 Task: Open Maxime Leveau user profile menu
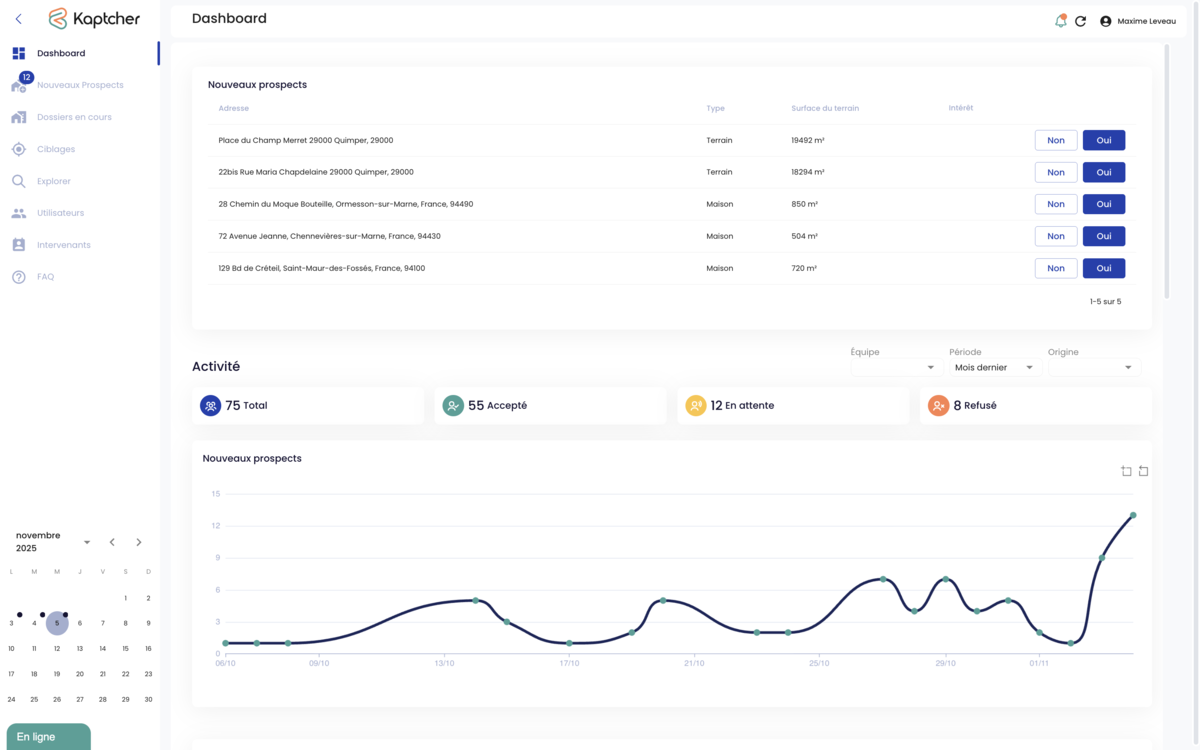tap(1138, 21)
